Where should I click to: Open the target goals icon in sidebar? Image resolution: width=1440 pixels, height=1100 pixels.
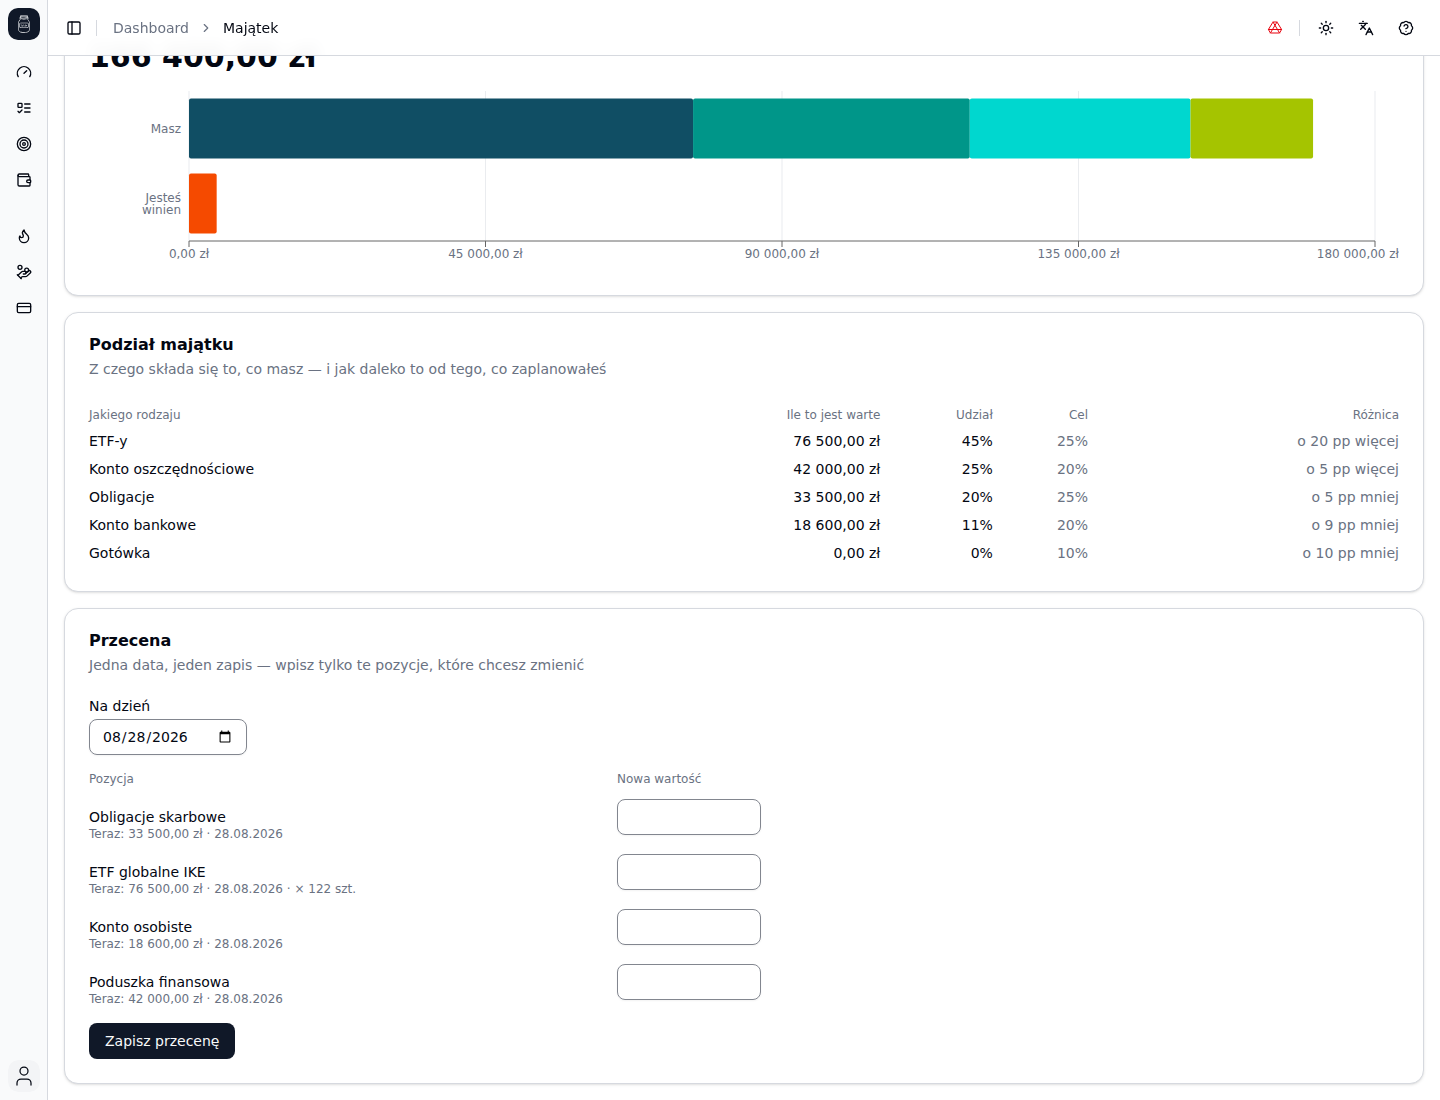pos(24,144)
